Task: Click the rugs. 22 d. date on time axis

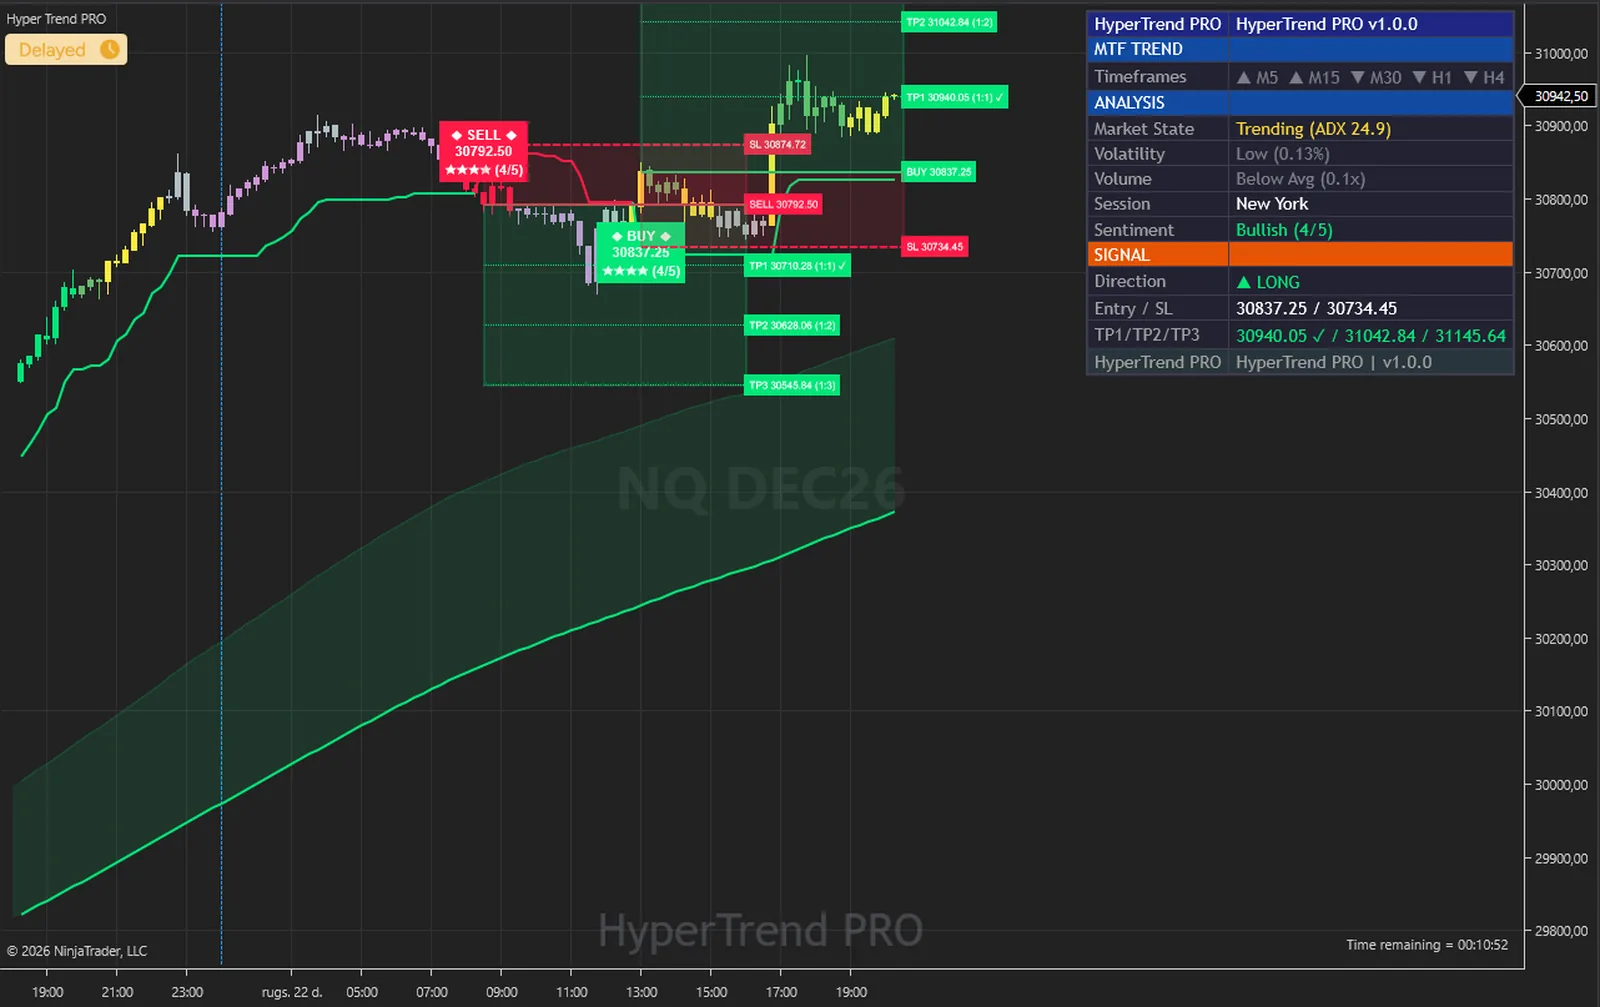Action: 292,992
